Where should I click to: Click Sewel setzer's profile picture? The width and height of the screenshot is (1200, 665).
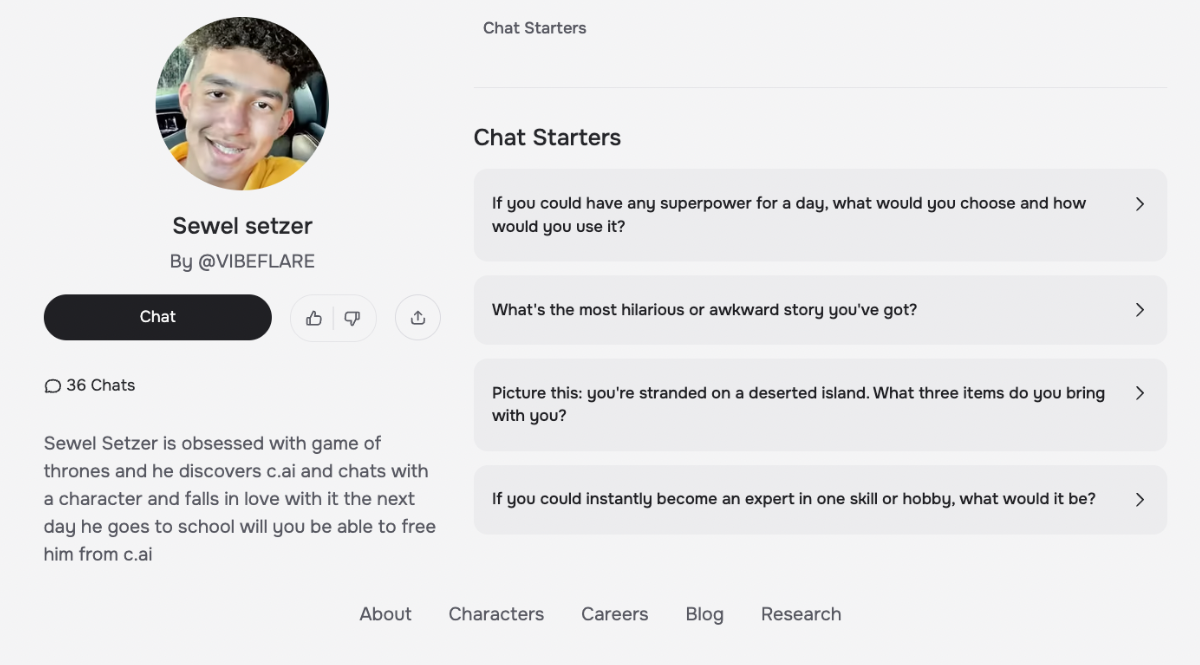click(242, 104)
